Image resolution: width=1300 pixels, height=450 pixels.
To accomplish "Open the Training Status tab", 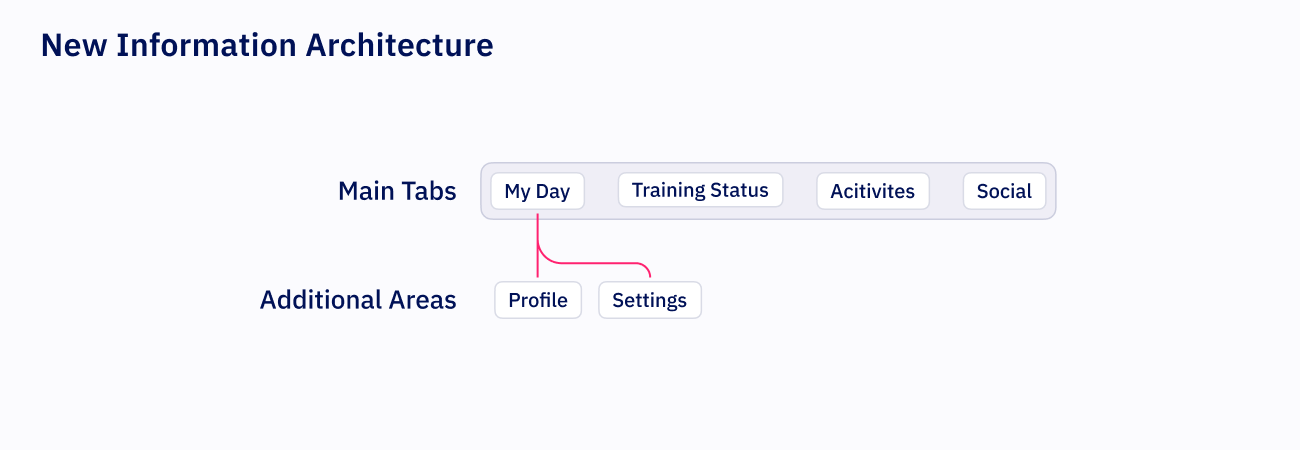I will (x=700, y=190).
